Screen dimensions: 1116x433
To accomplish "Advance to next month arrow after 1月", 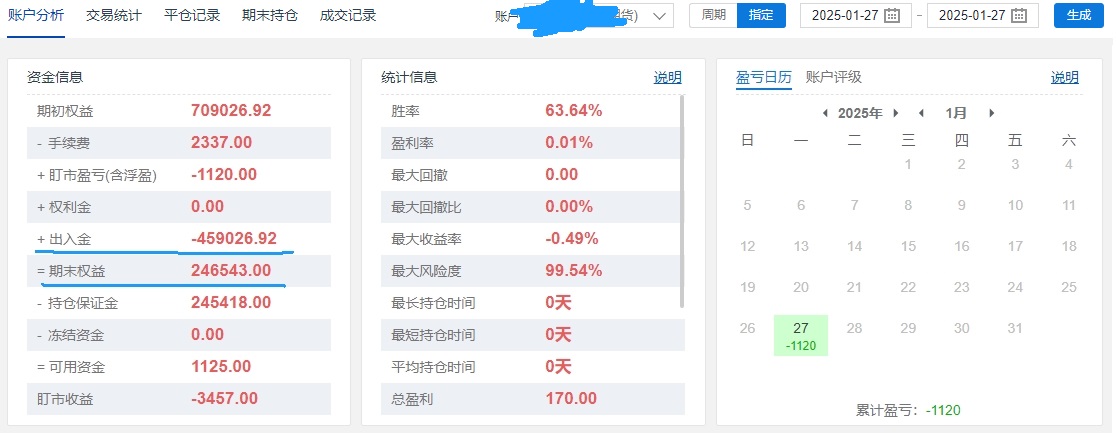I will [991, 113].
